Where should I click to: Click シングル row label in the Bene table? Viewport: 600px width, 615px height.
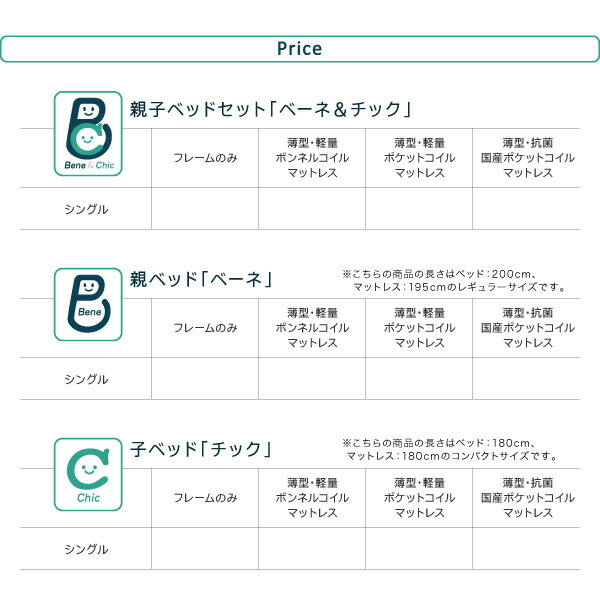click(x=86, y=379)
